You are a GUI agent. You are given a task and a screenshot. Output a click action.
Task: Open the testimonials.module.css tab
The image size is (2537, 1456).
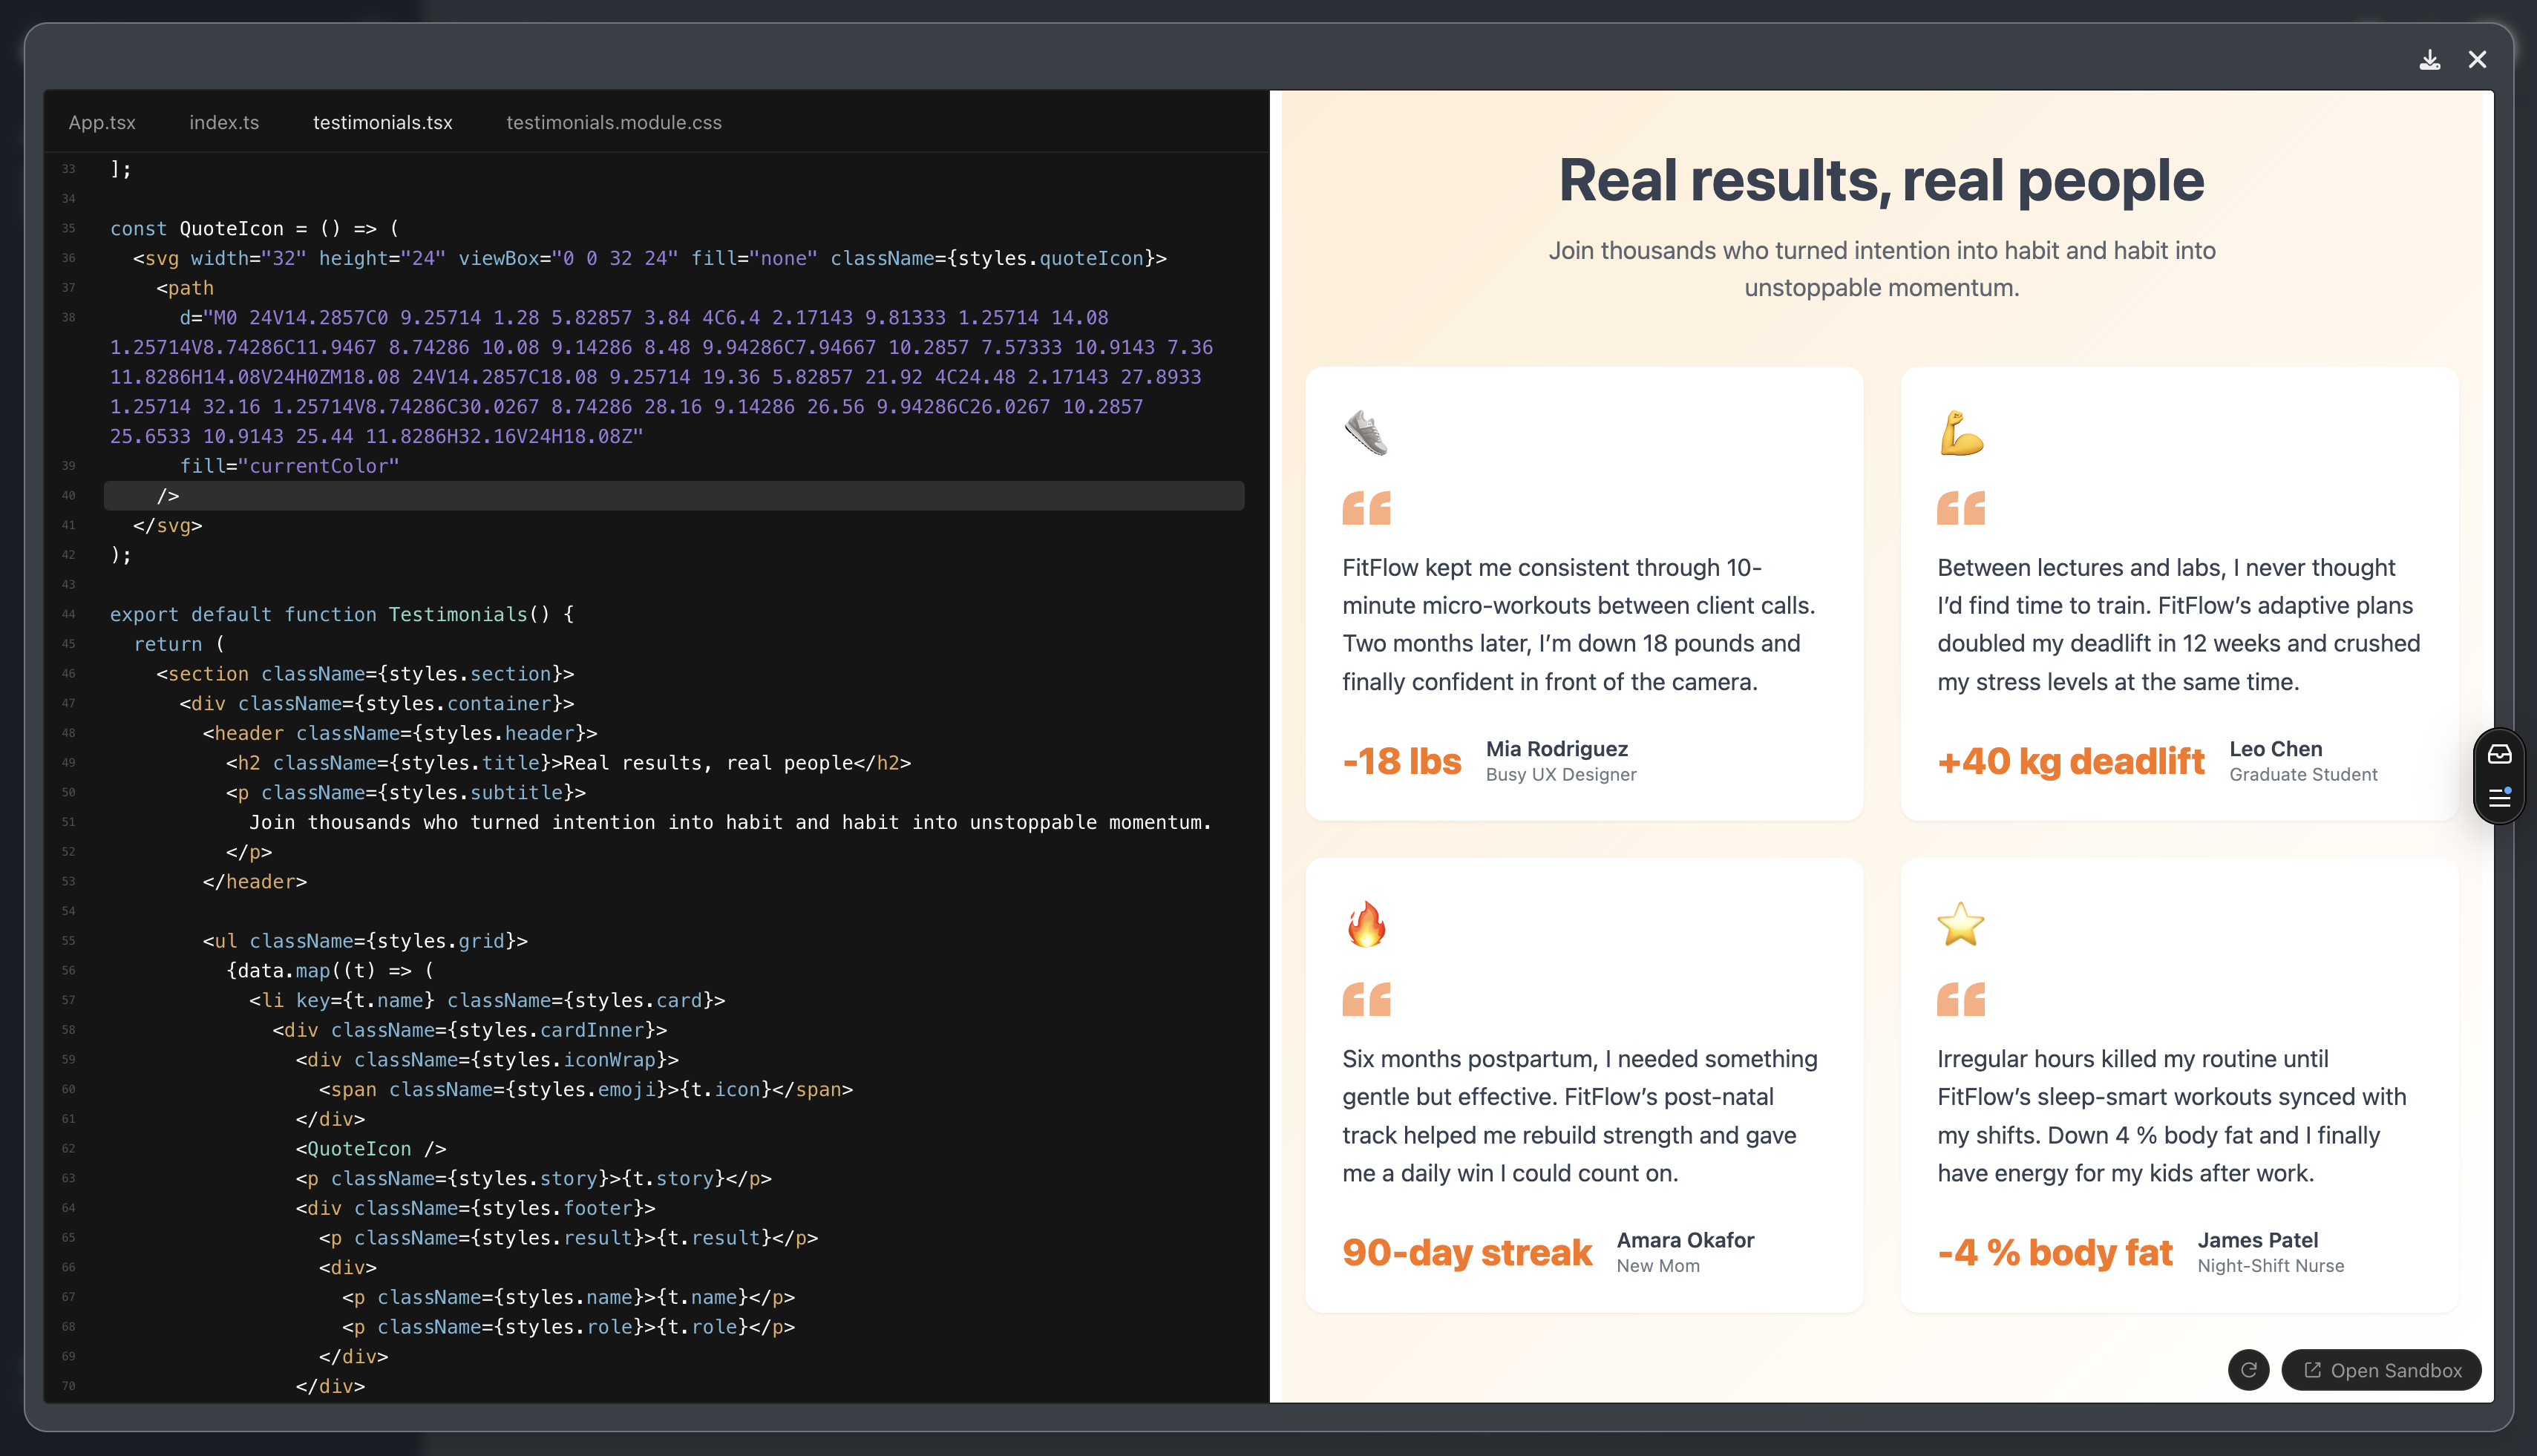click(614, 122)
